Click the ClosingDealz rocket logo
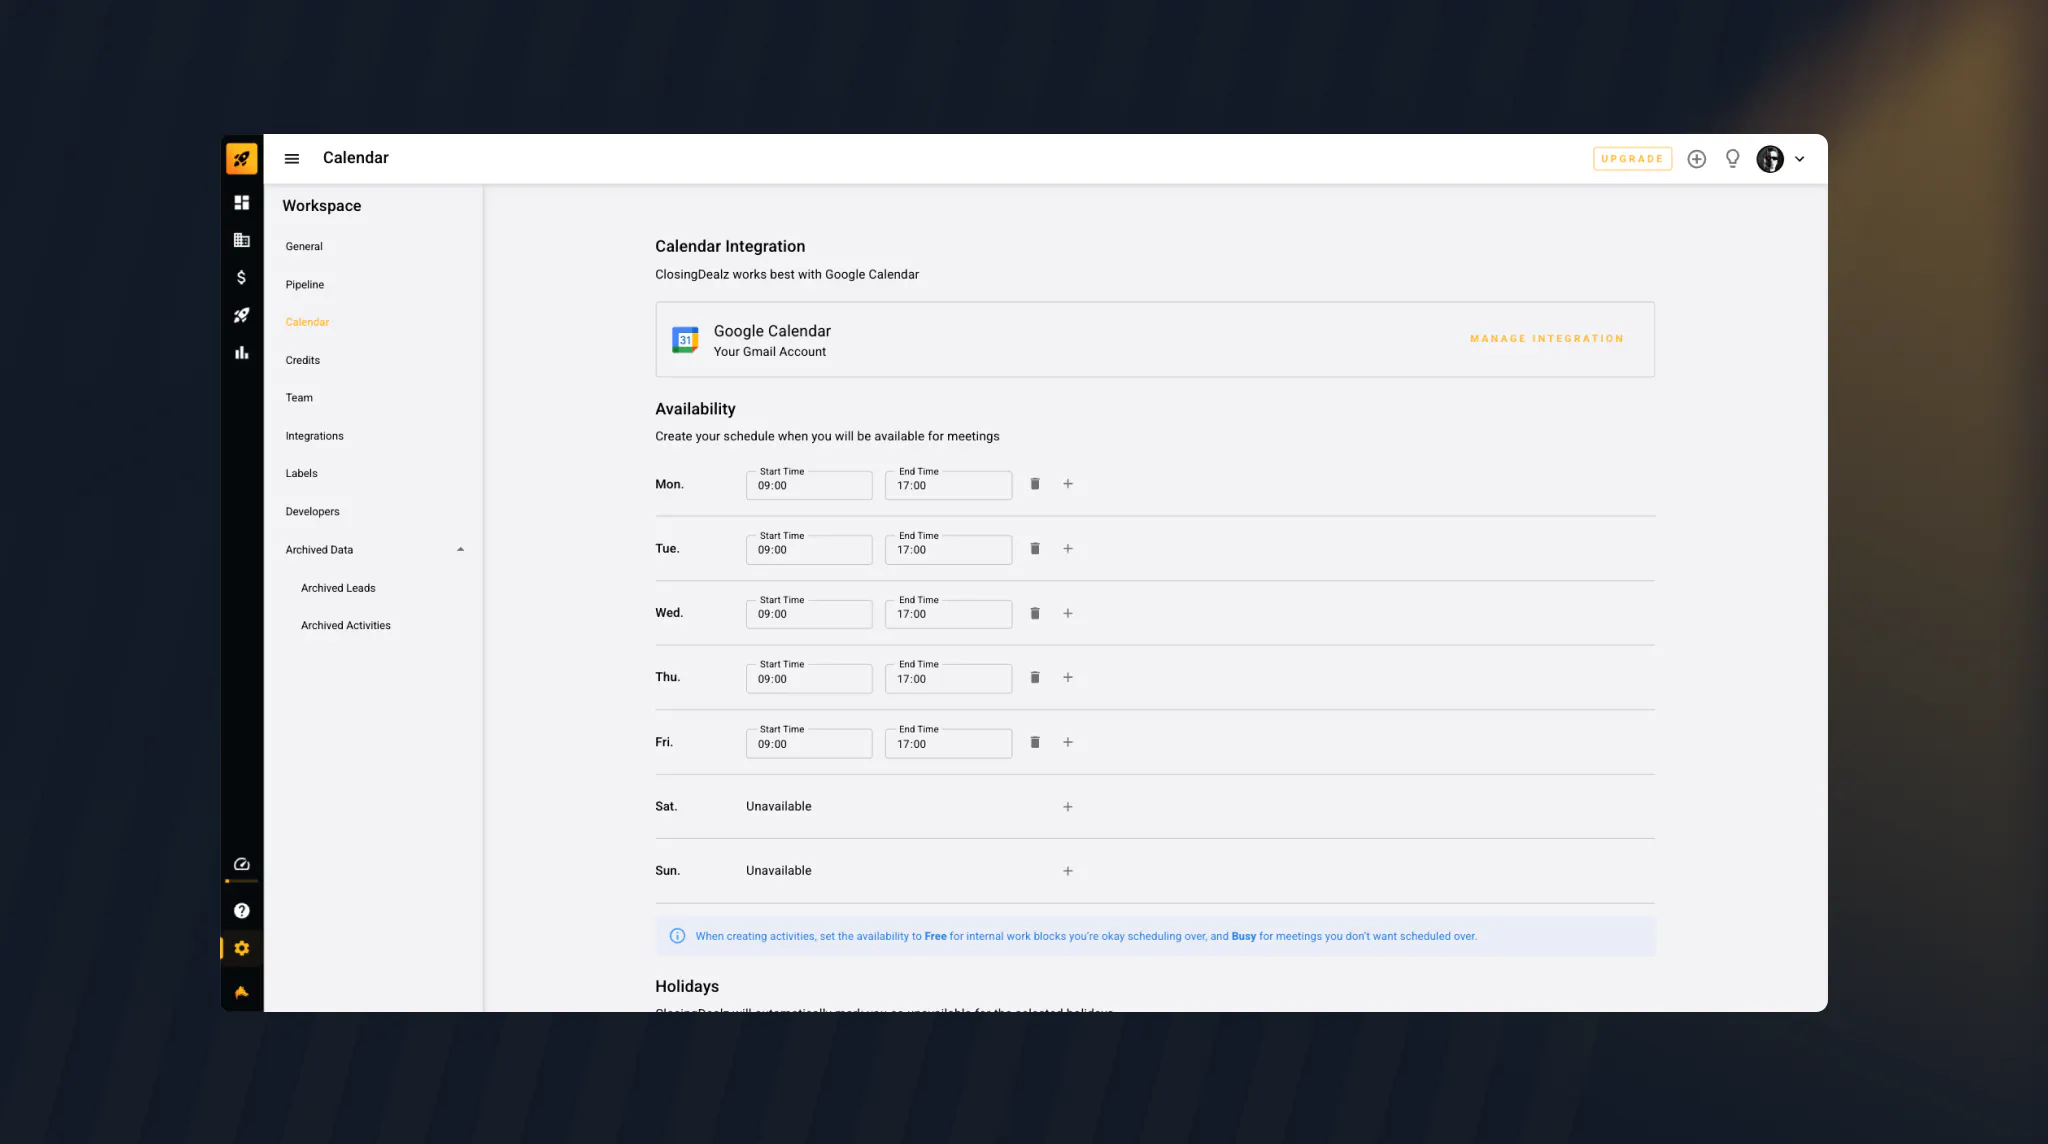The height and width of the screenshot is (1144, 2048). 241,158
